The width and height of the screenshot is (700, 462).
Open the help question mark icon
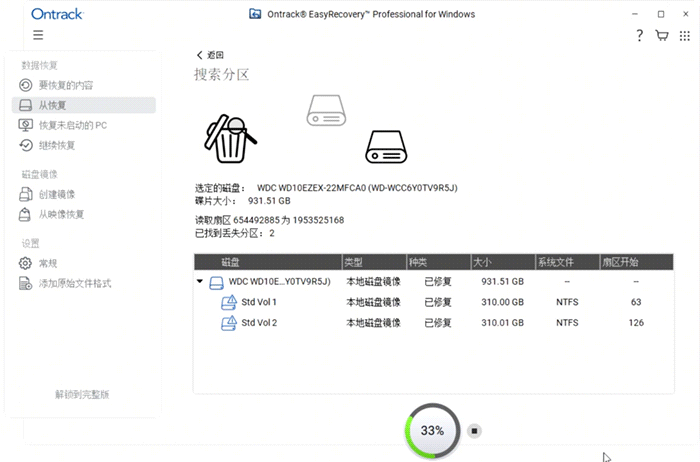[639, 35]
